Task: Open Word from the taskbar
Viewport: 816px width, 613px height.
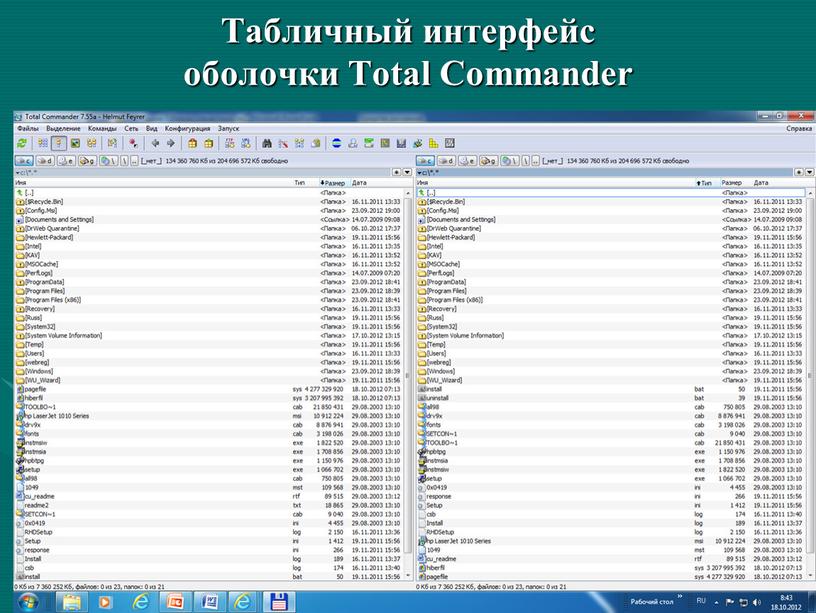Action: 210,602
